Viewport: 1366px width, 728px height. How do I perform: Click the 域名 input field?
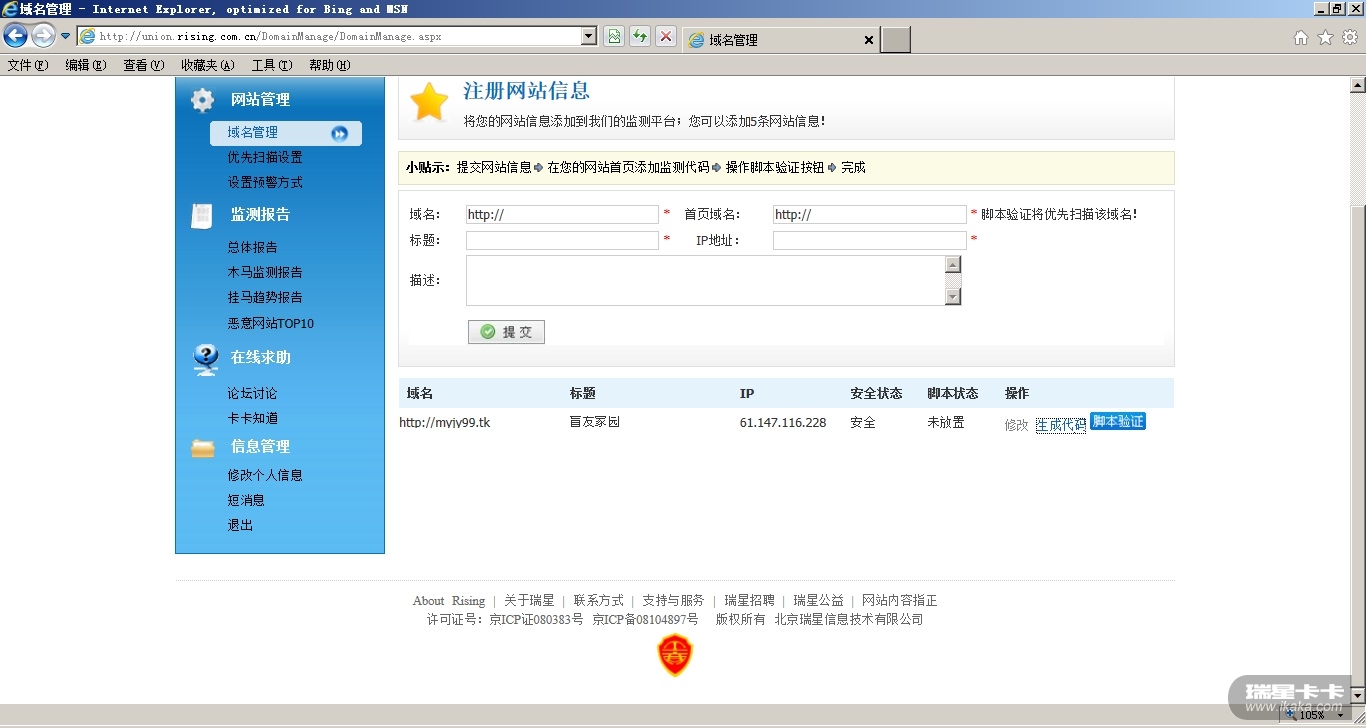tap(562, 215)
